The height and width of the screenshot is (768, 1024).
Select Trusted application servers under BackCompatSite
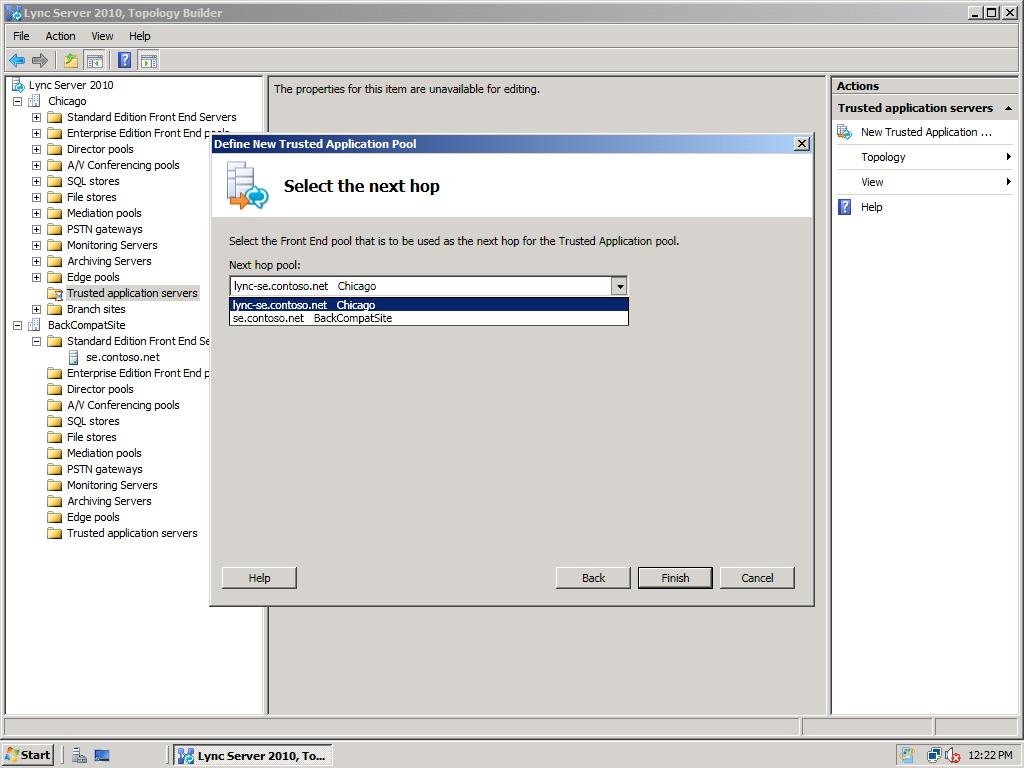[x=132, y=534]
